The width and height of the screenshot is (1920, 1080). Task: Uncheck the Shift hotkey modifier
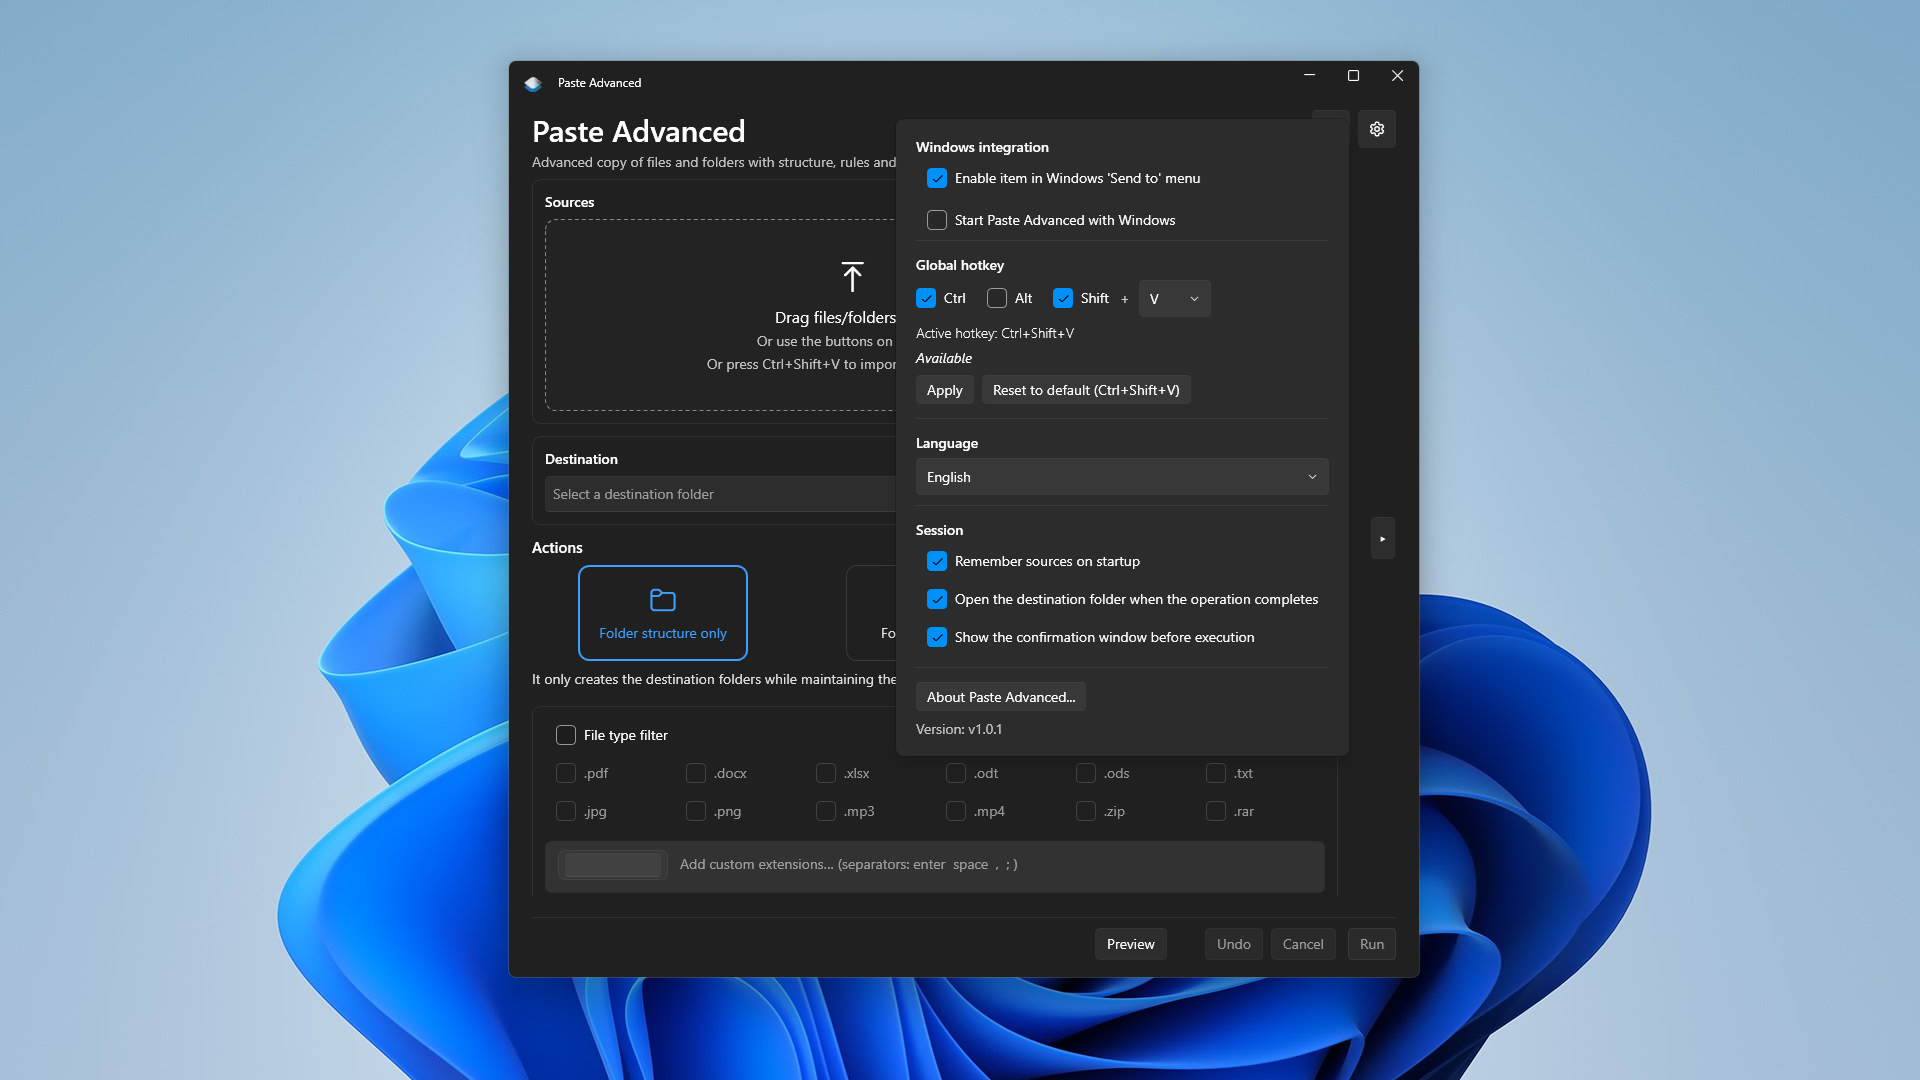coord(1063,298)
